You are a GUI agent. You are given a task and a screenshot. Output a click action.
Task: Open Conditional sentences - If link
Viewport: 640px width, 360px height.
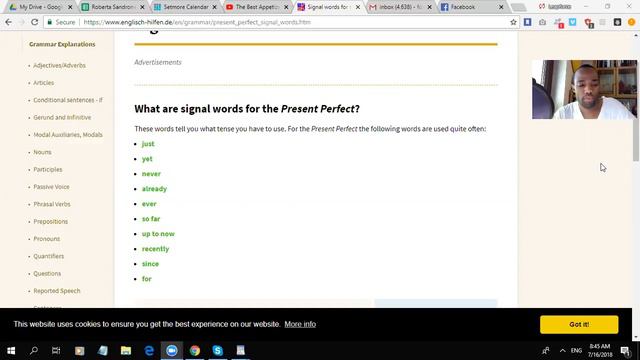68,100
